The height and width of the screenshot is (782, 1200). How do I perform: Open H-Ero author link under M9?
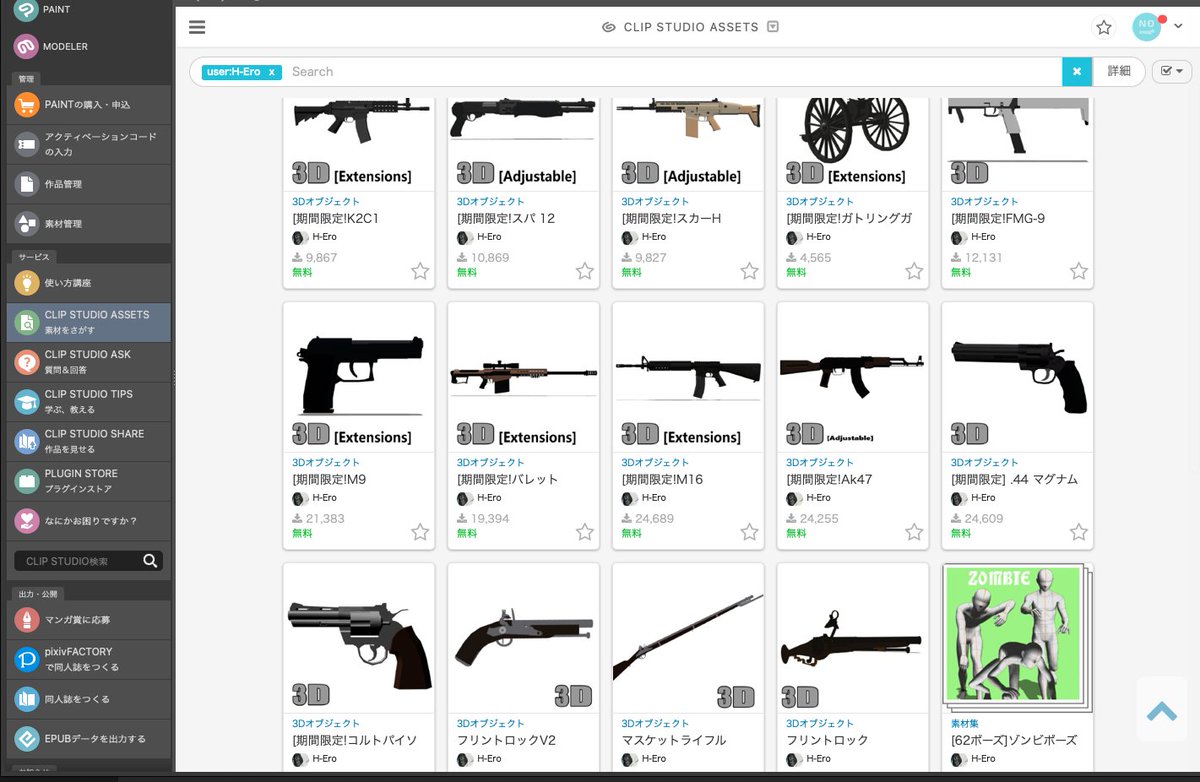[325, 498]
